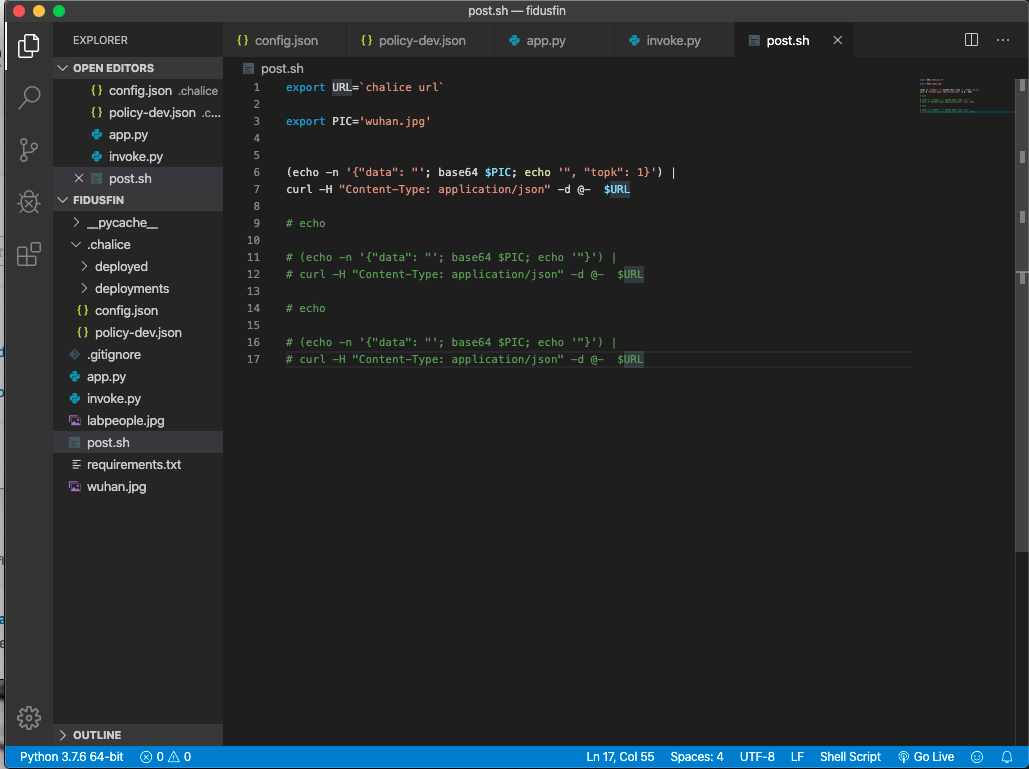Open the Debug view icon
Viewport: 1029px width, 769px height.
tap(29, 202)
